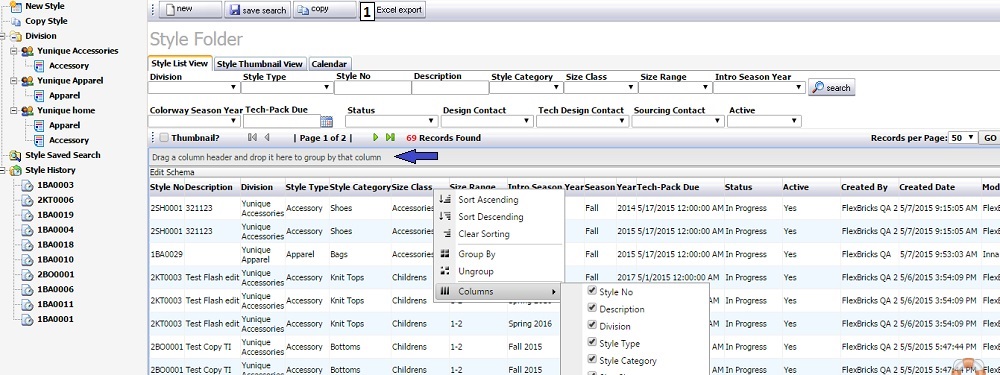The width and height of the screenshot is (1000, 375).
Task: Go to the last page arrow
Action: pyautogui.click(x=390, y=137)
